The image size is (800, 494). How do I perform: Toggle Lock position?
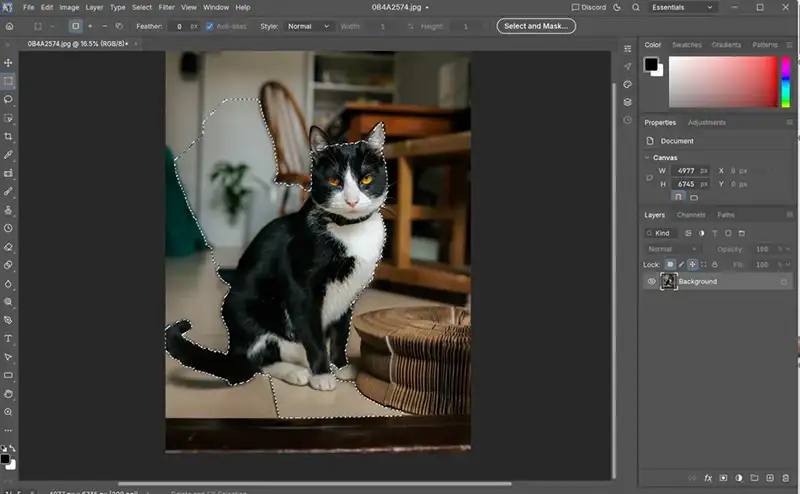point(692,264)
